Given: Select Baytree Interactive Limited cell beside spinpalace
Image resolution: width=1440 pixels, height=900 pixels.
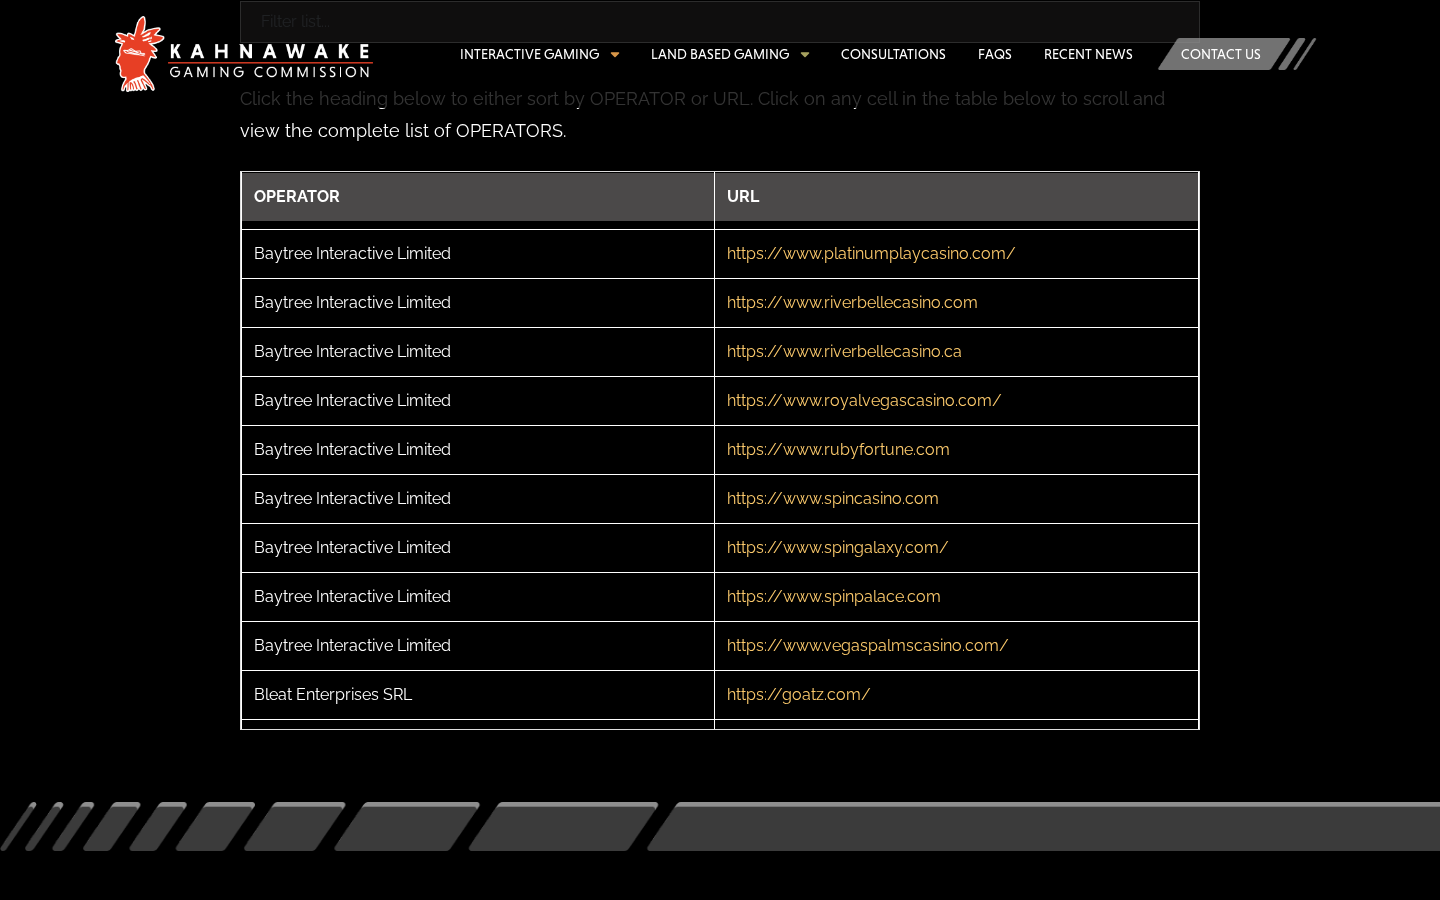Looking at the screenshot, I should tap(478, 597).
